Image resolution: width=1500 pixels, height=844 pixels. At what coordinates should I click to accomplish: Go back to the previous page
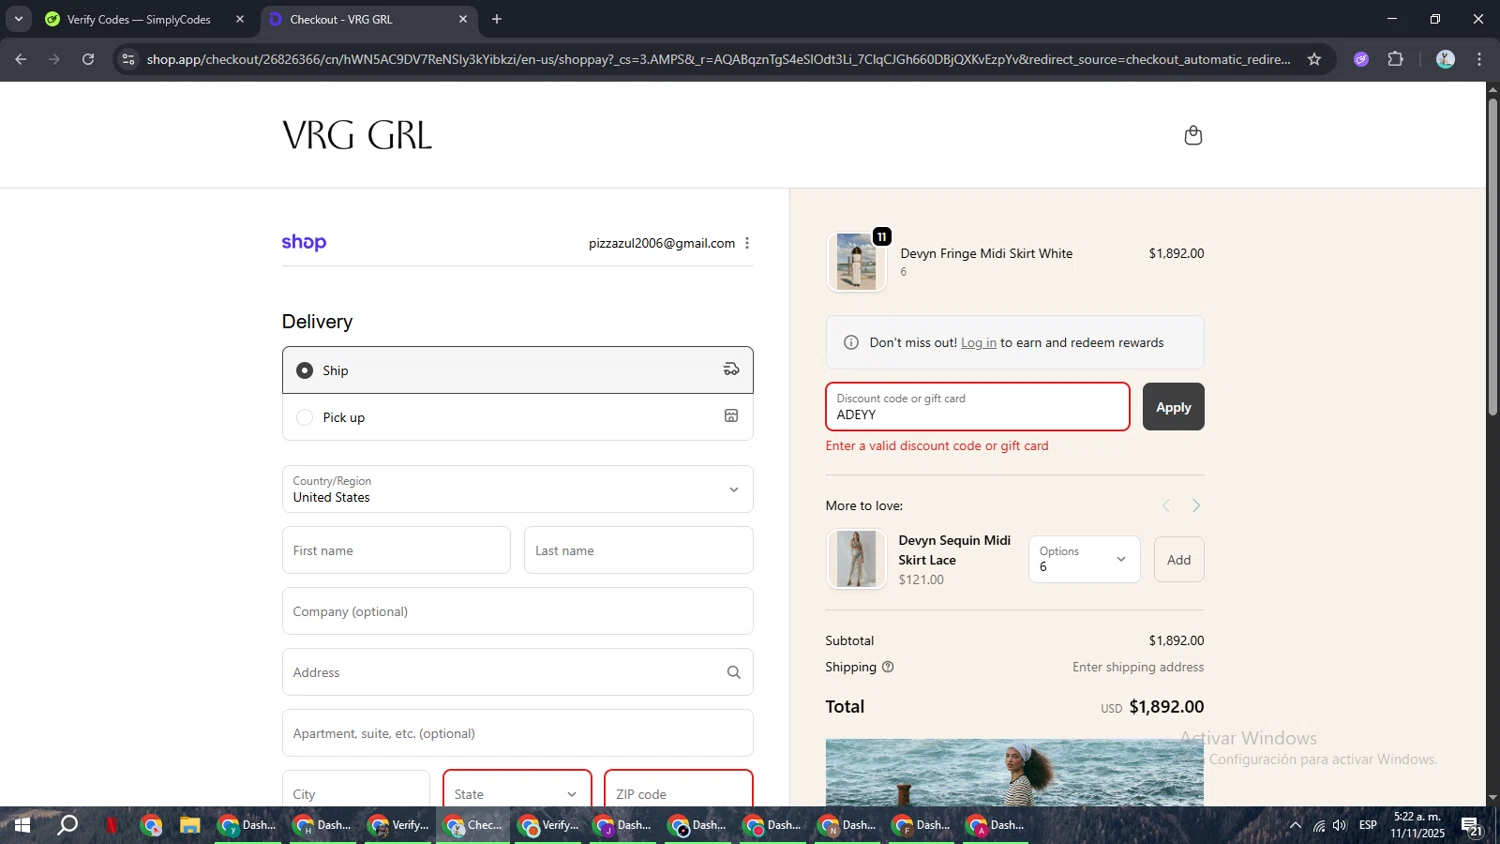(x=21, y=59)
